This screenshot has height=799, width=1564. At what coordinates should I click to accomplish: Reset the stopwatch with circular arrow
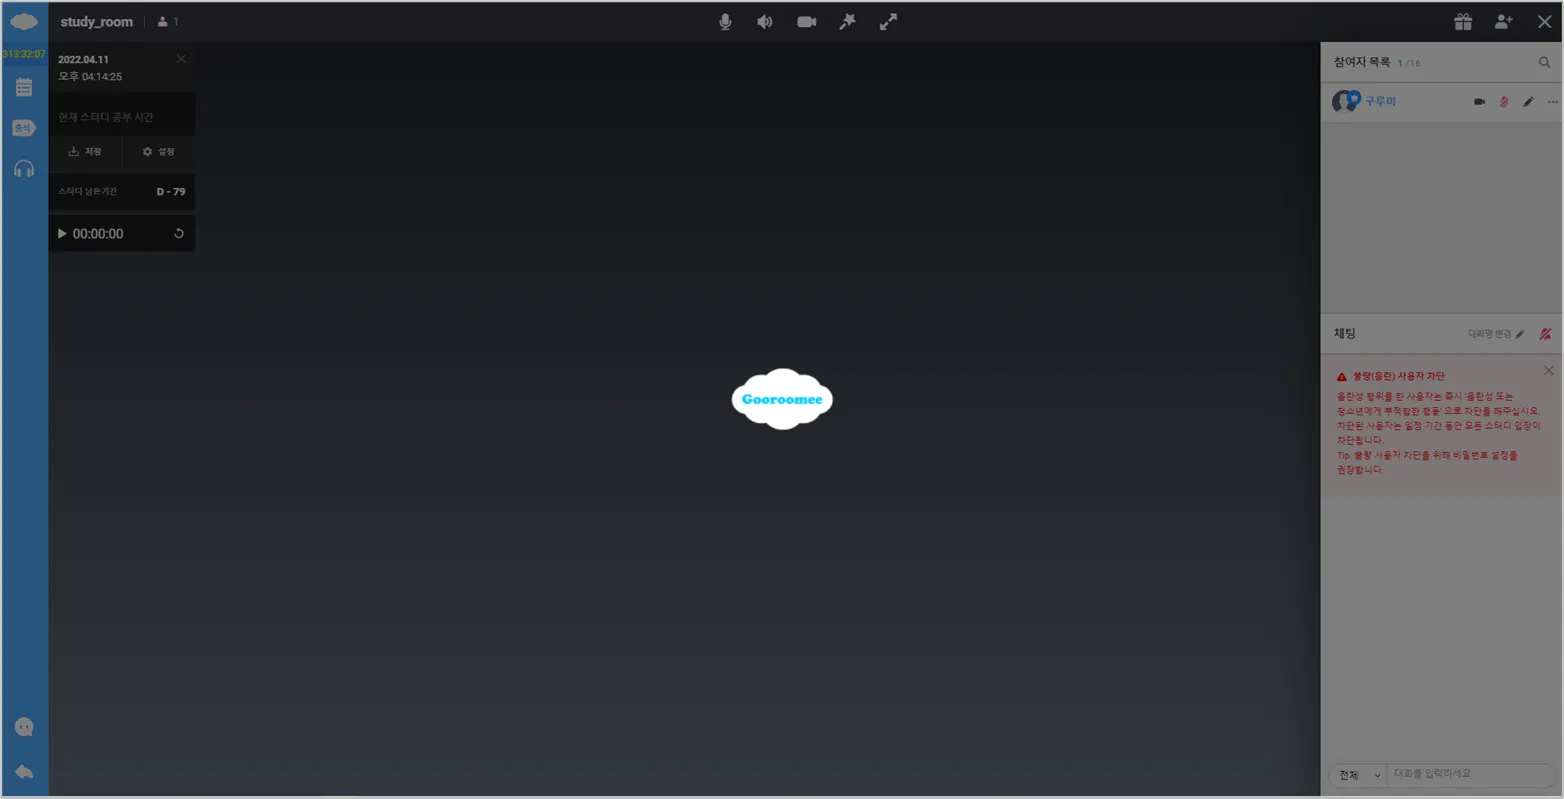tap(179, 233)
